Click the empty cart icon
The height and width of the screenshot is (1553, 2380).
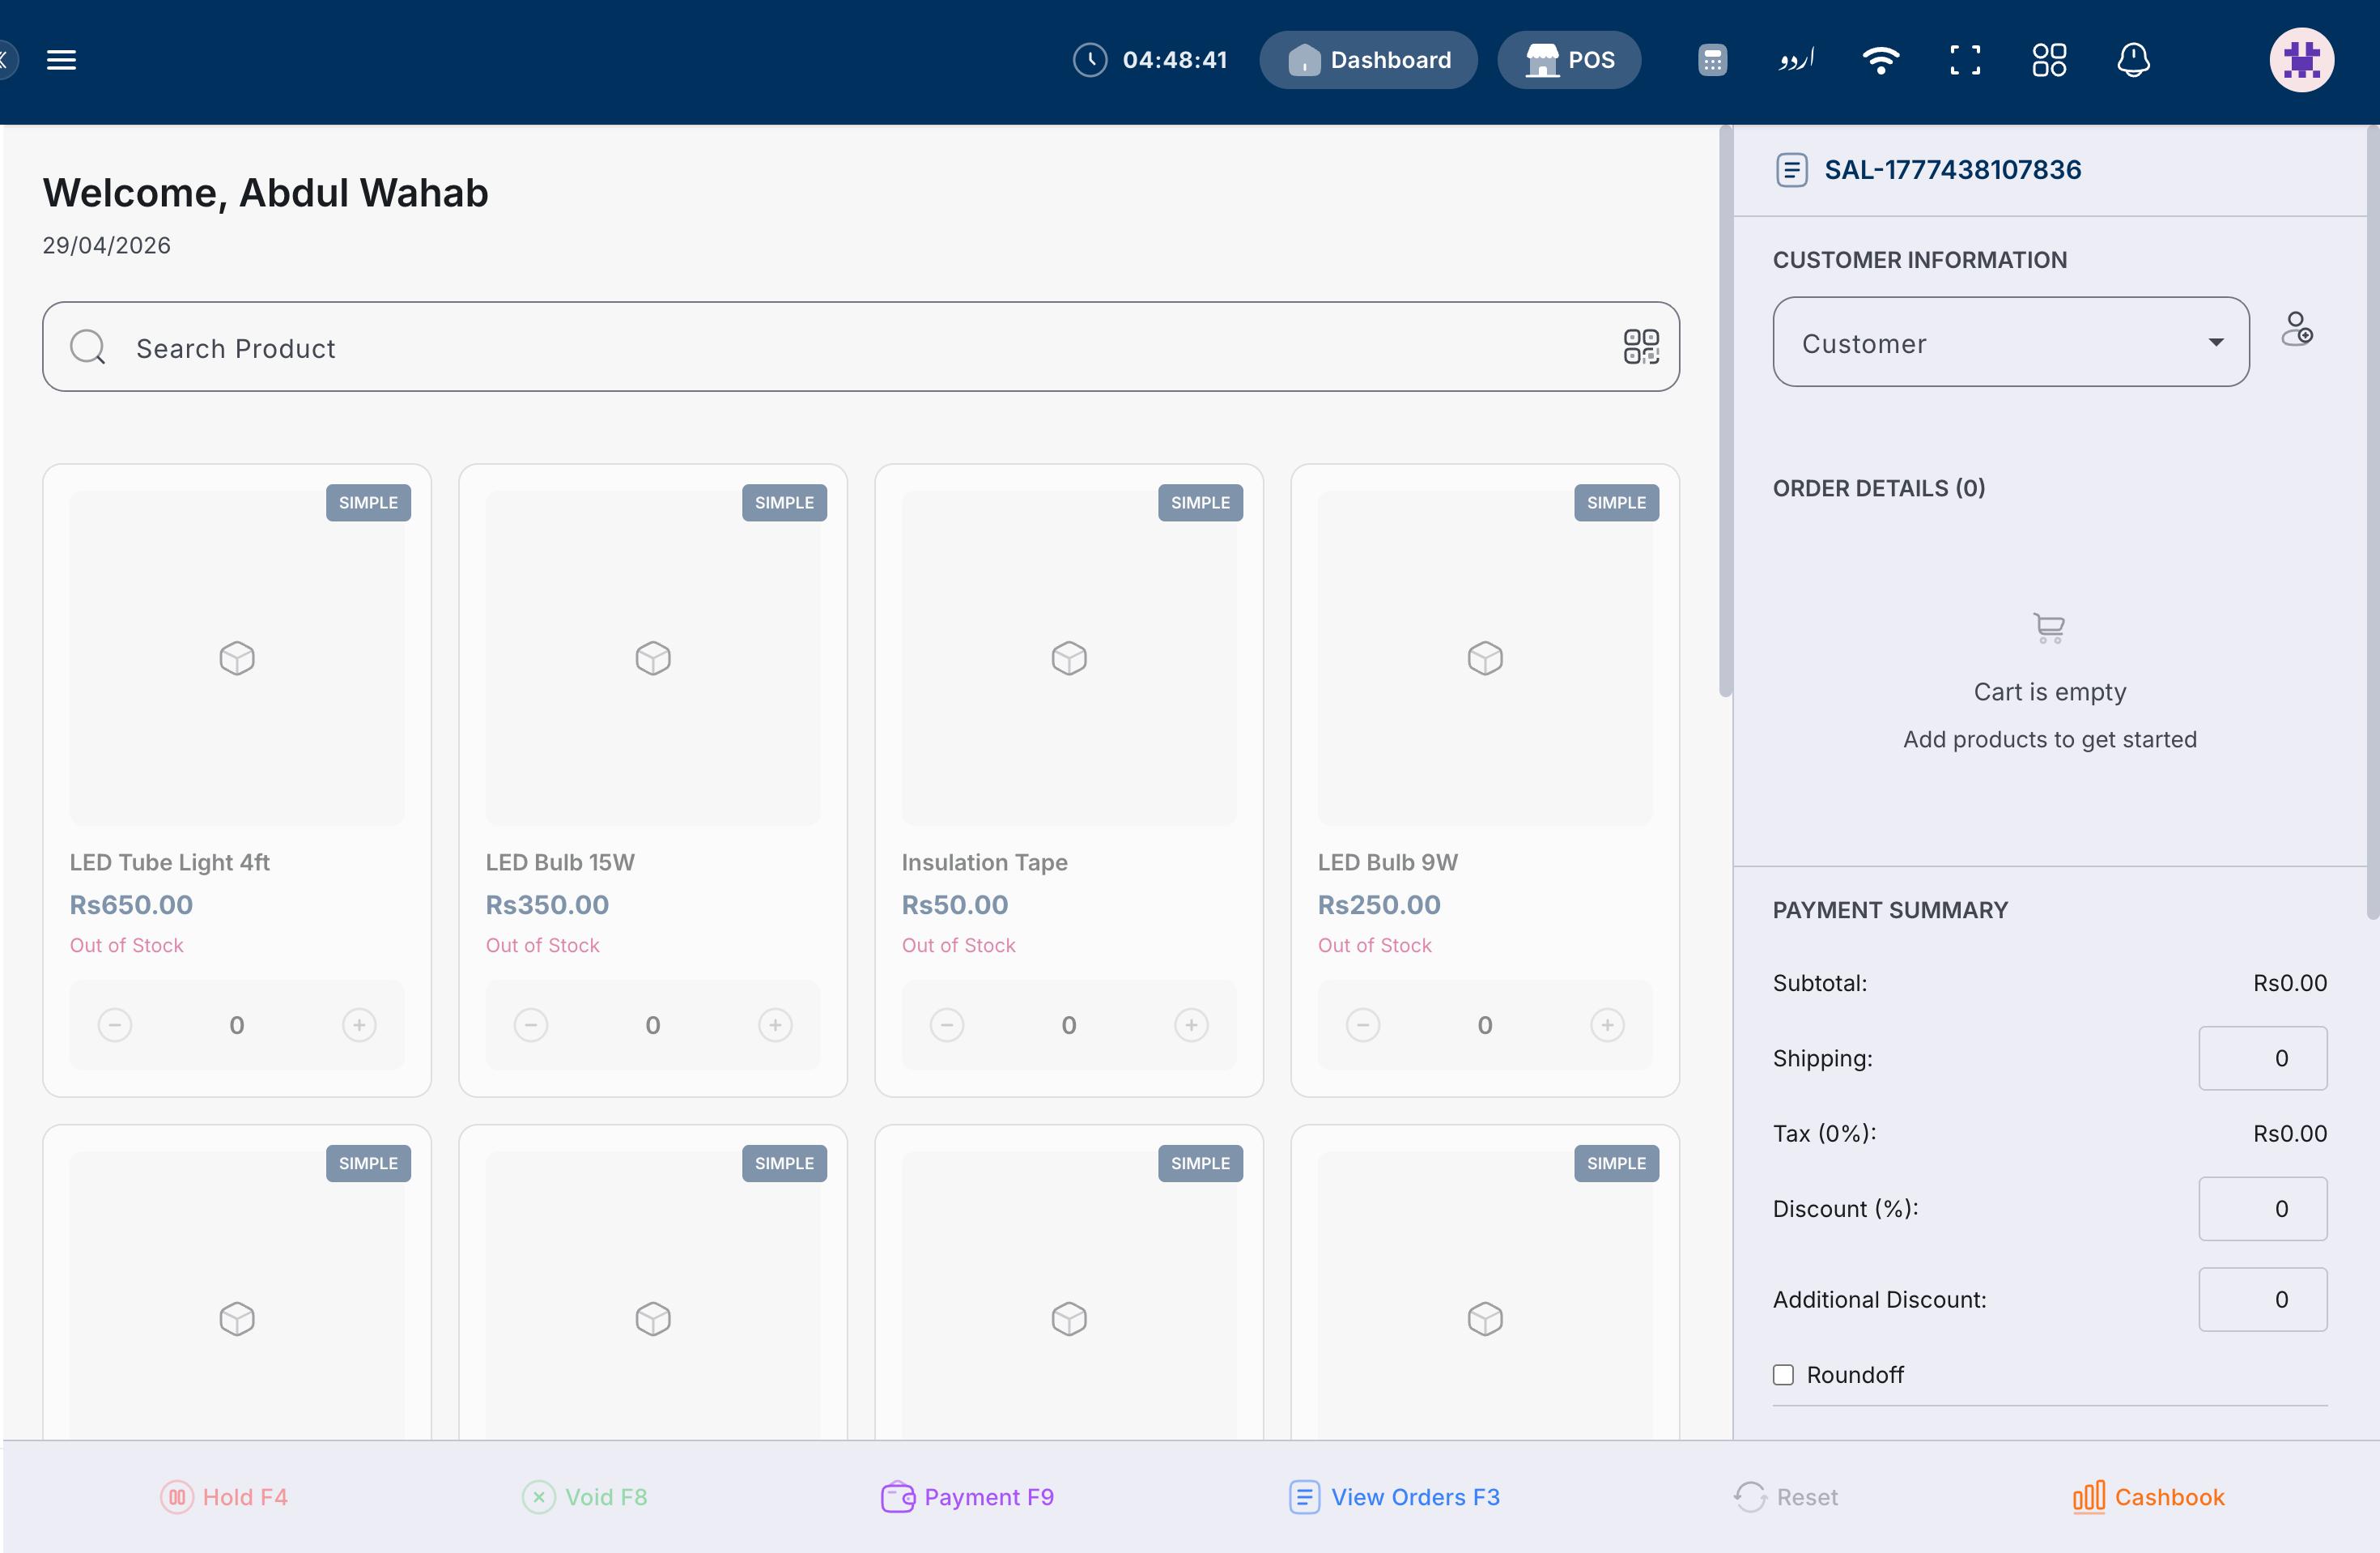pyautogui.click(x=2049, y=628)
